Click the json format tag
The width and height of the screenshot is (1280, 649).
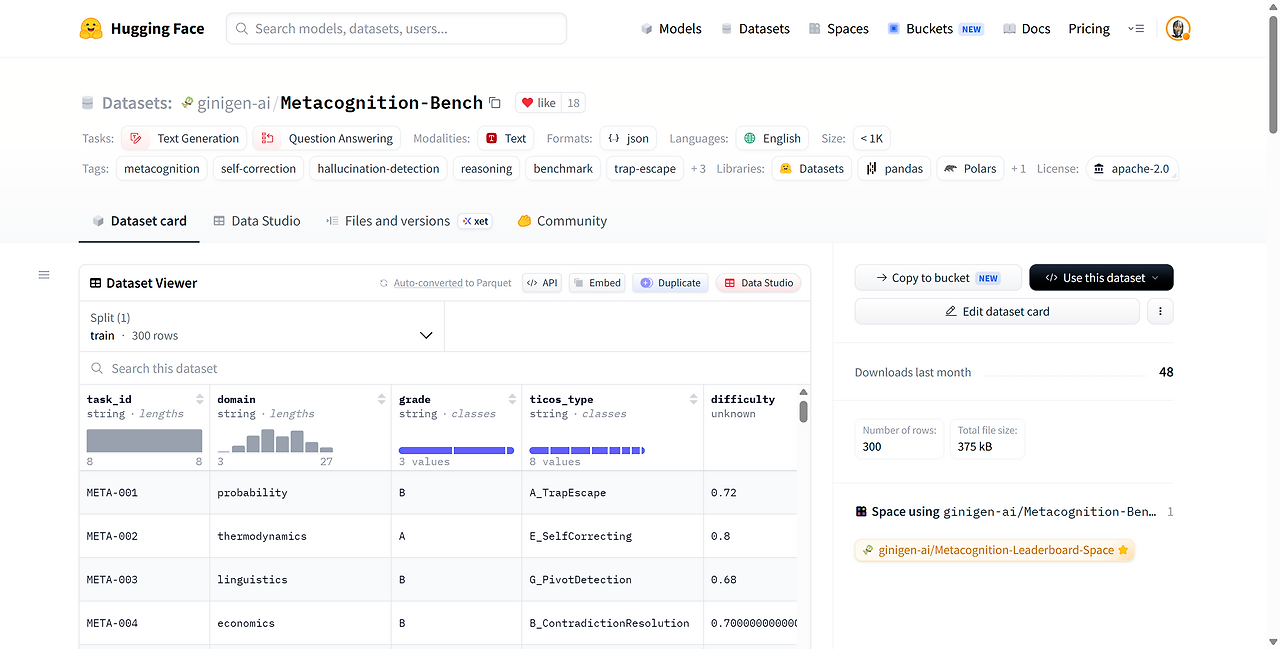(628, 138)
